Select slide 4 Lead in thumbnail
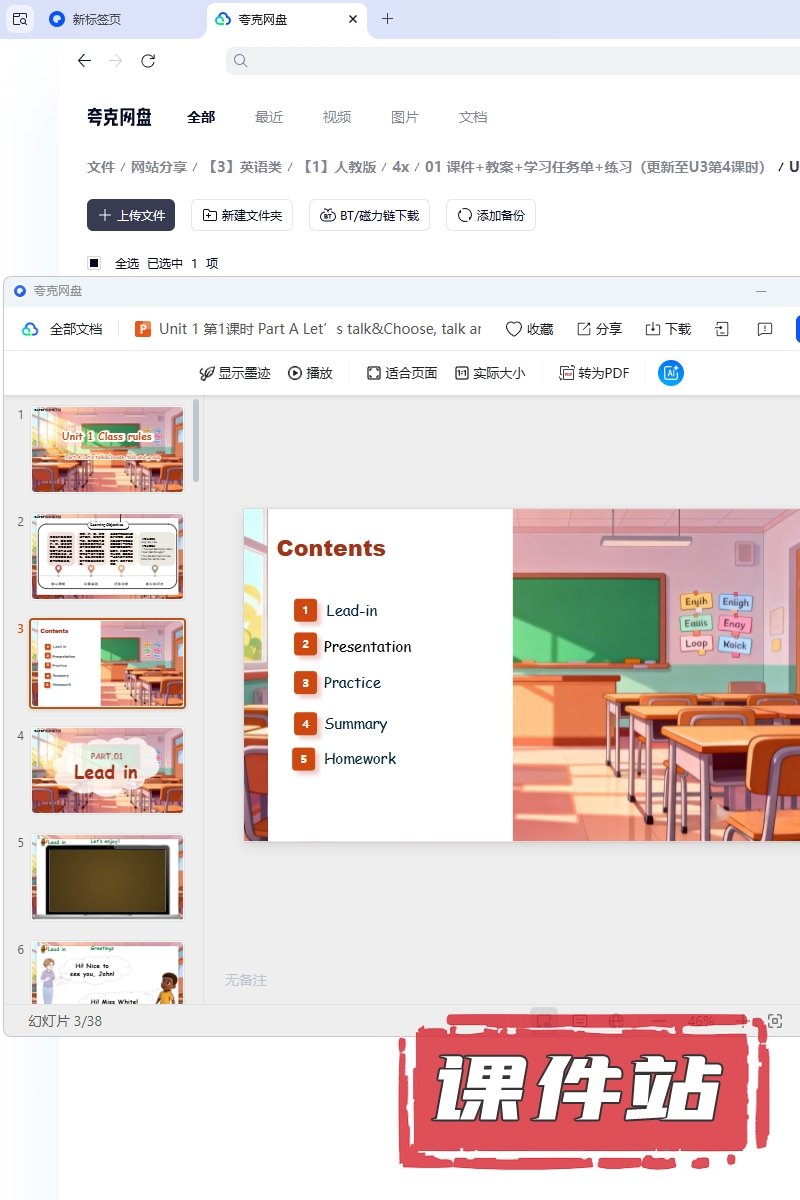Viewport: 800px width, 1200px height. (x=107, y=770)
